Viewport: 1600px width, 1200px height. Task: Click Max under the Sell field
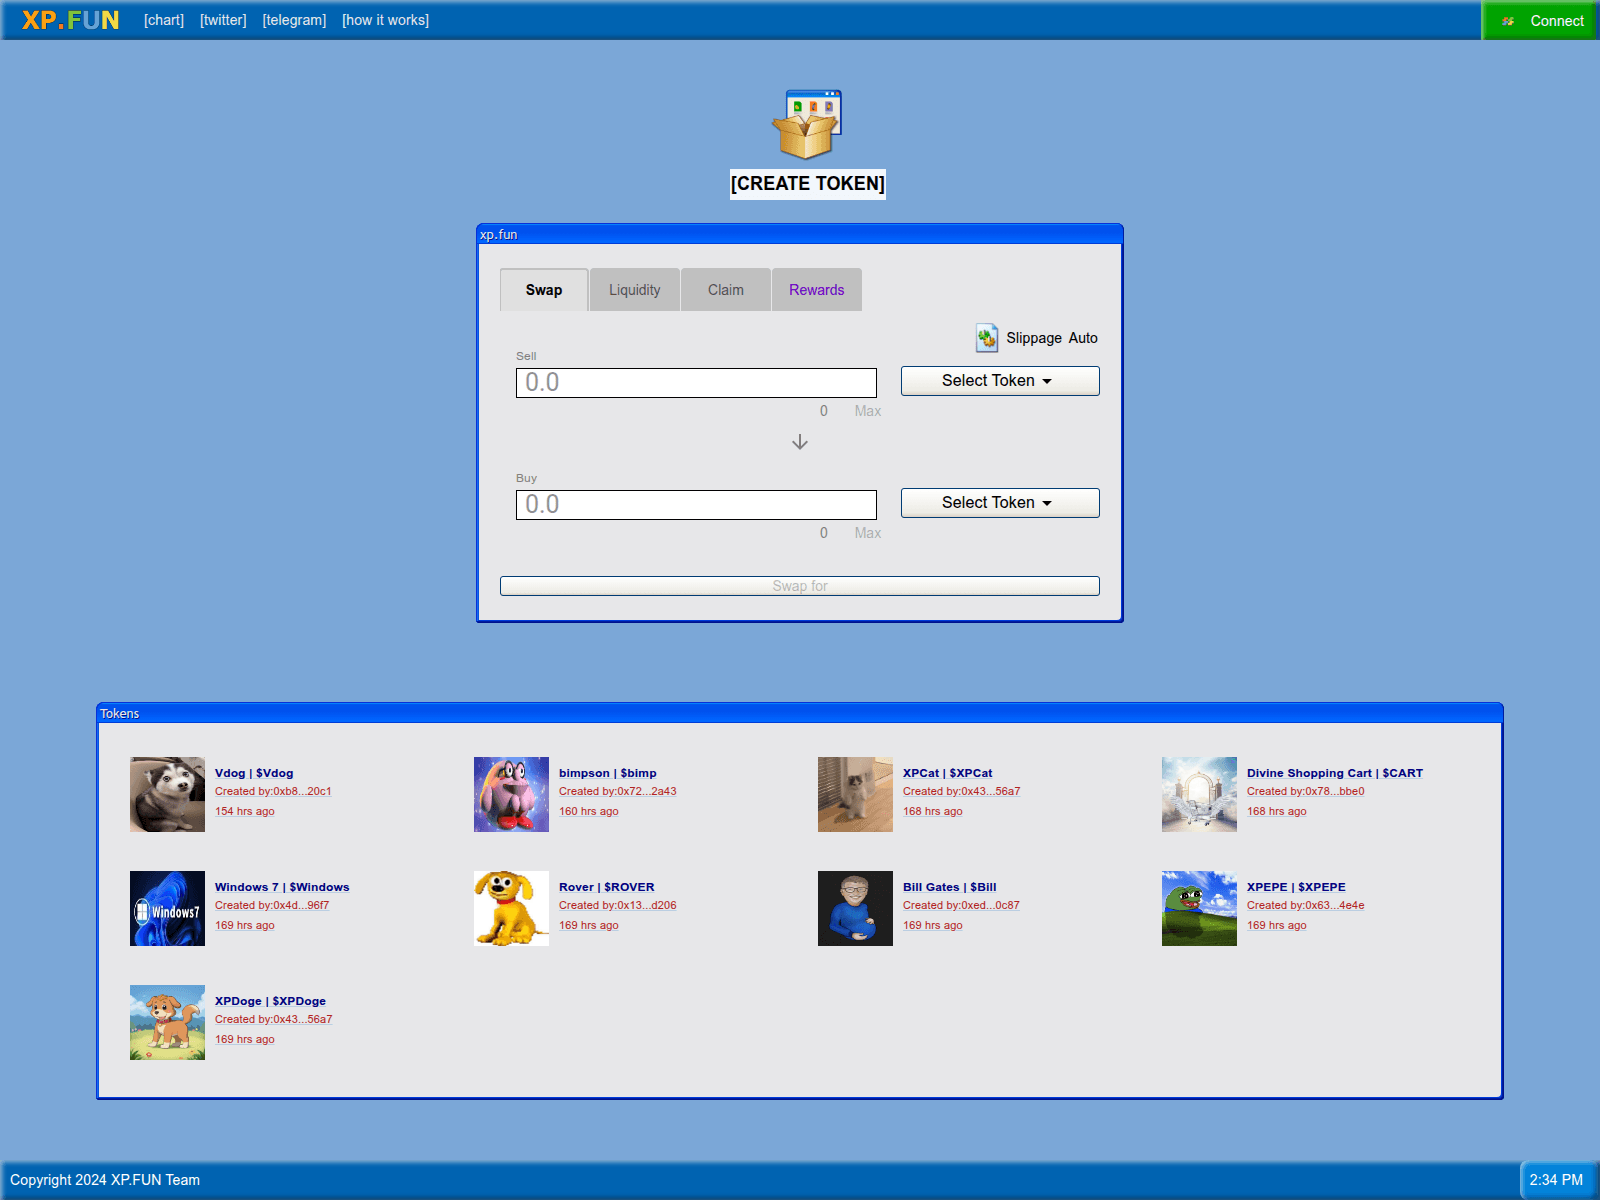coord(868,411)
